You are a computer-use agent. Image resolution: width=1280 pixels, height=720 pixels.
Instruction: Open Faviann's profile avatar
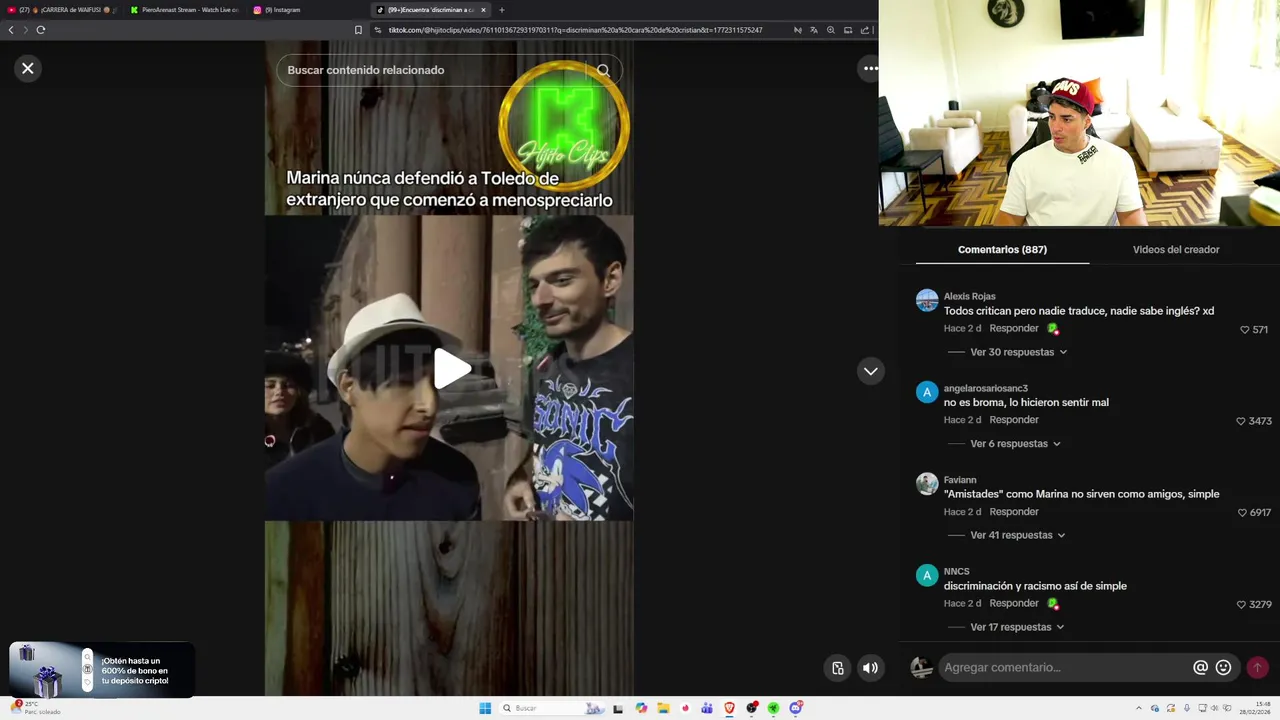[927, 484]
